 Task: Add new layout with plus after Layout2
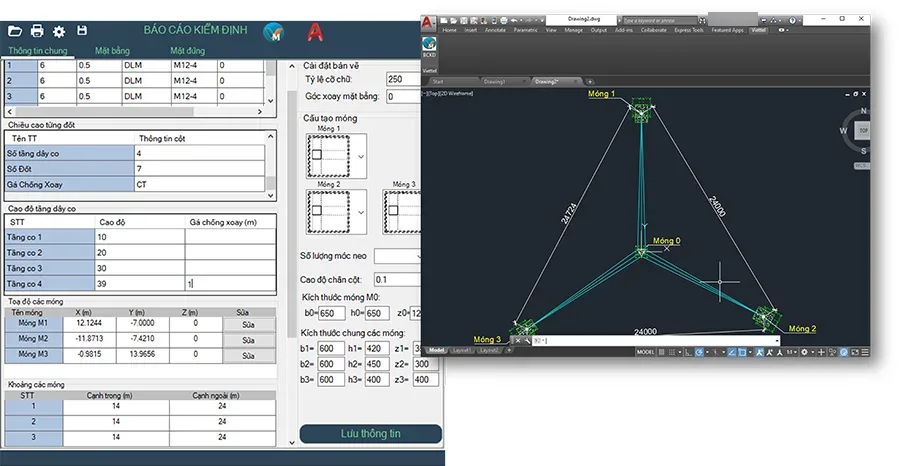pyautogui.click(x=509, y=350)
